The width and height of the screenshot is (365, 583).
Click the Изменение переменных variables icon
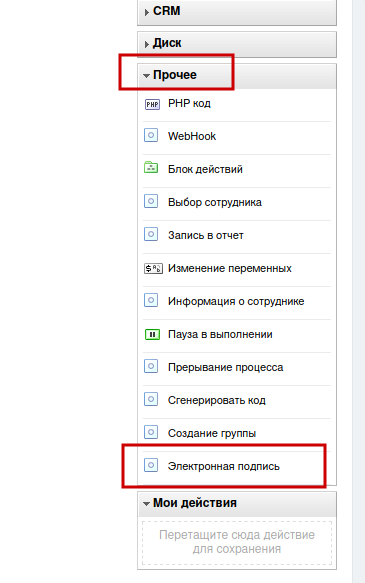(x=153, y=268)
